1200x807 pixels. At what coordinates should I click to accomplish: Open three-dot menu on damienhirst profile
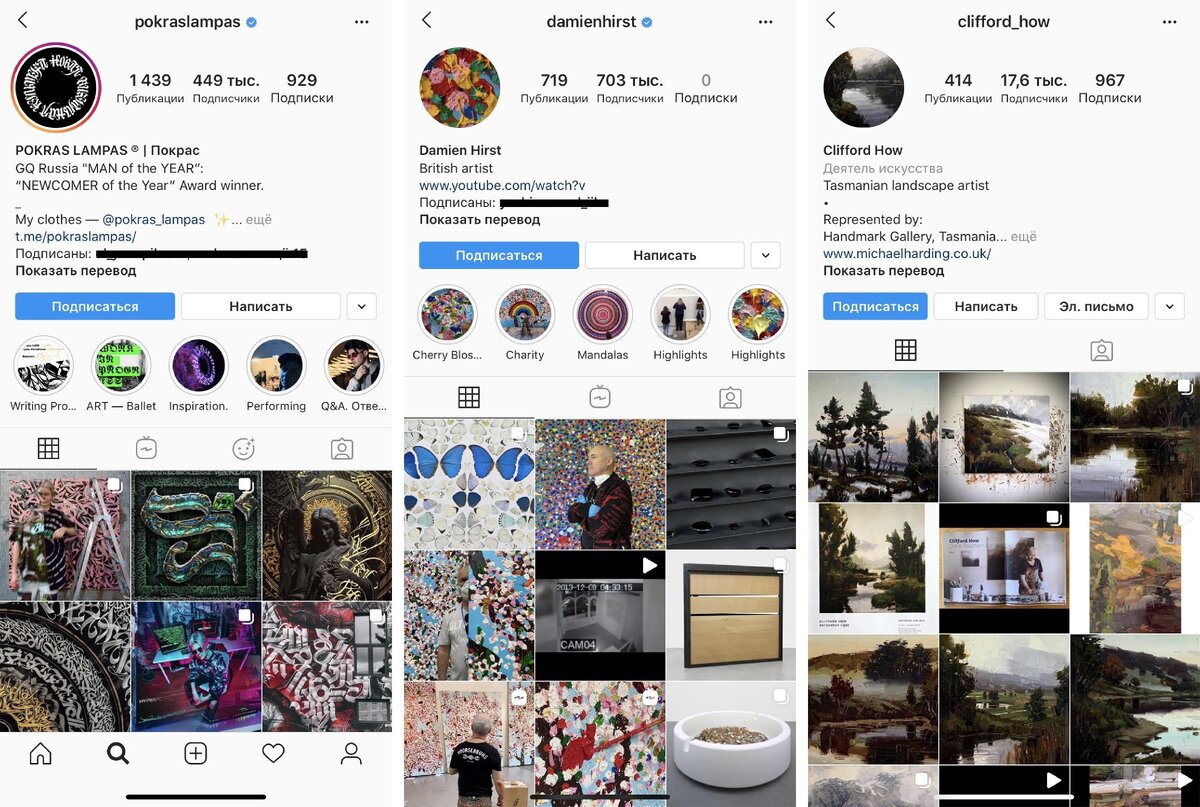click(x=765, y=21)
